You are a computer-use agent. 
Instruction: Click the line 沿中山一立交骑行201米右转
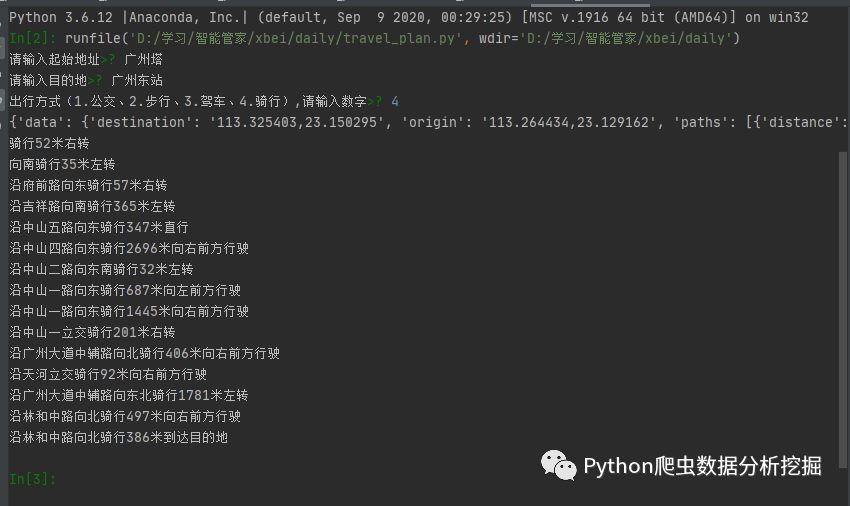92,332
